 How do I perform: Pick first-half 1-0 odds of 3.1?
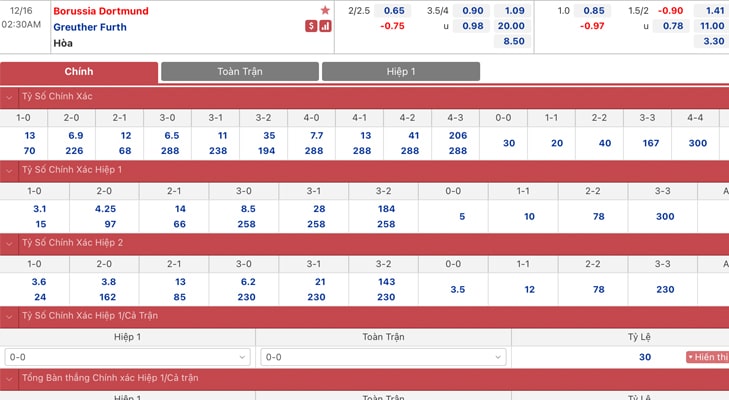40,209
